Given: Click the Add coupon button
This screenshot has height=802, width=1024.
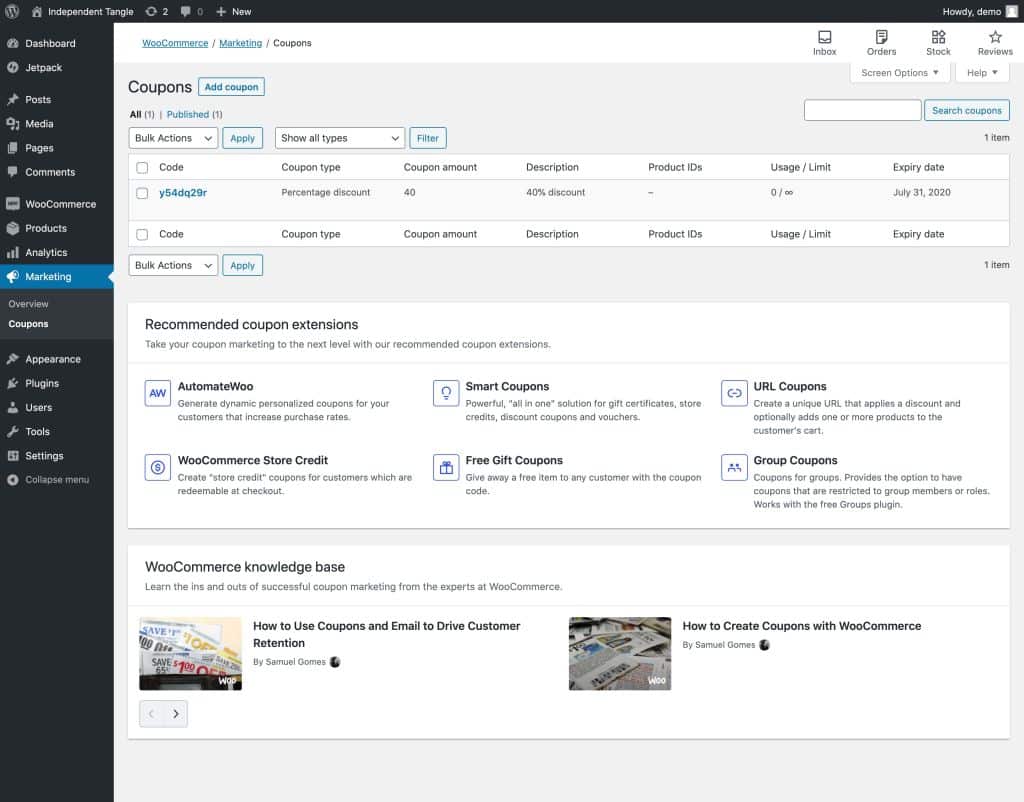Looking at the screenshot, I should coord(231,87).
